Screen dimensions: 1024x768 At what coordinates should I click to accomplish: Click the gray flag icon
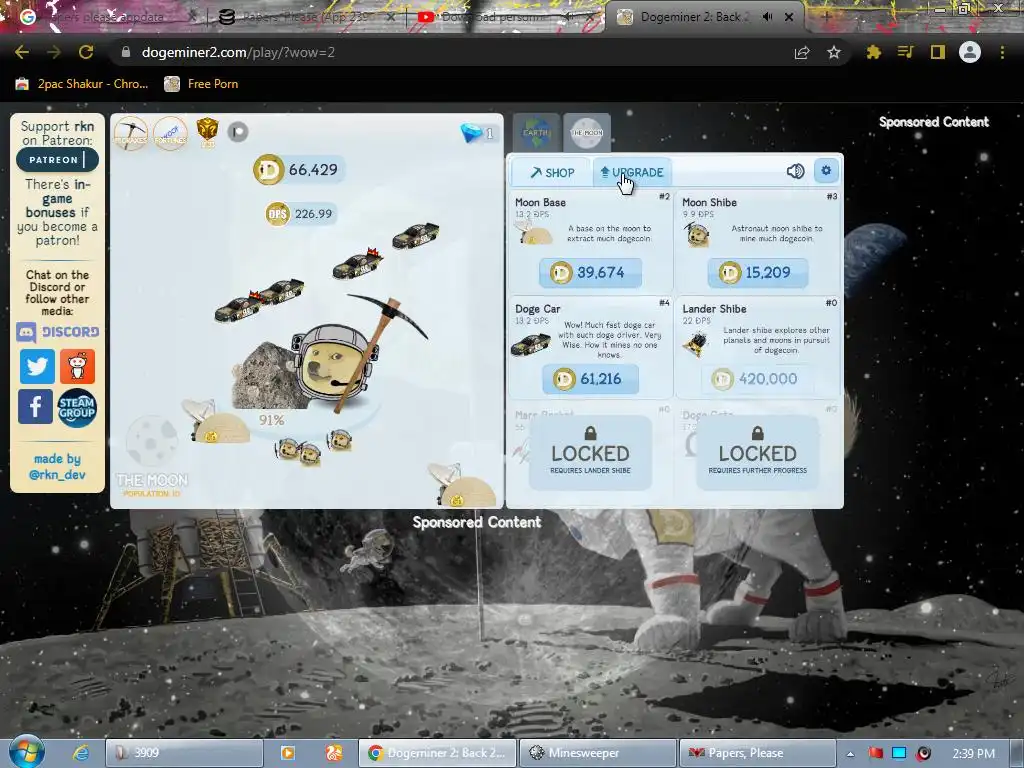238,133
